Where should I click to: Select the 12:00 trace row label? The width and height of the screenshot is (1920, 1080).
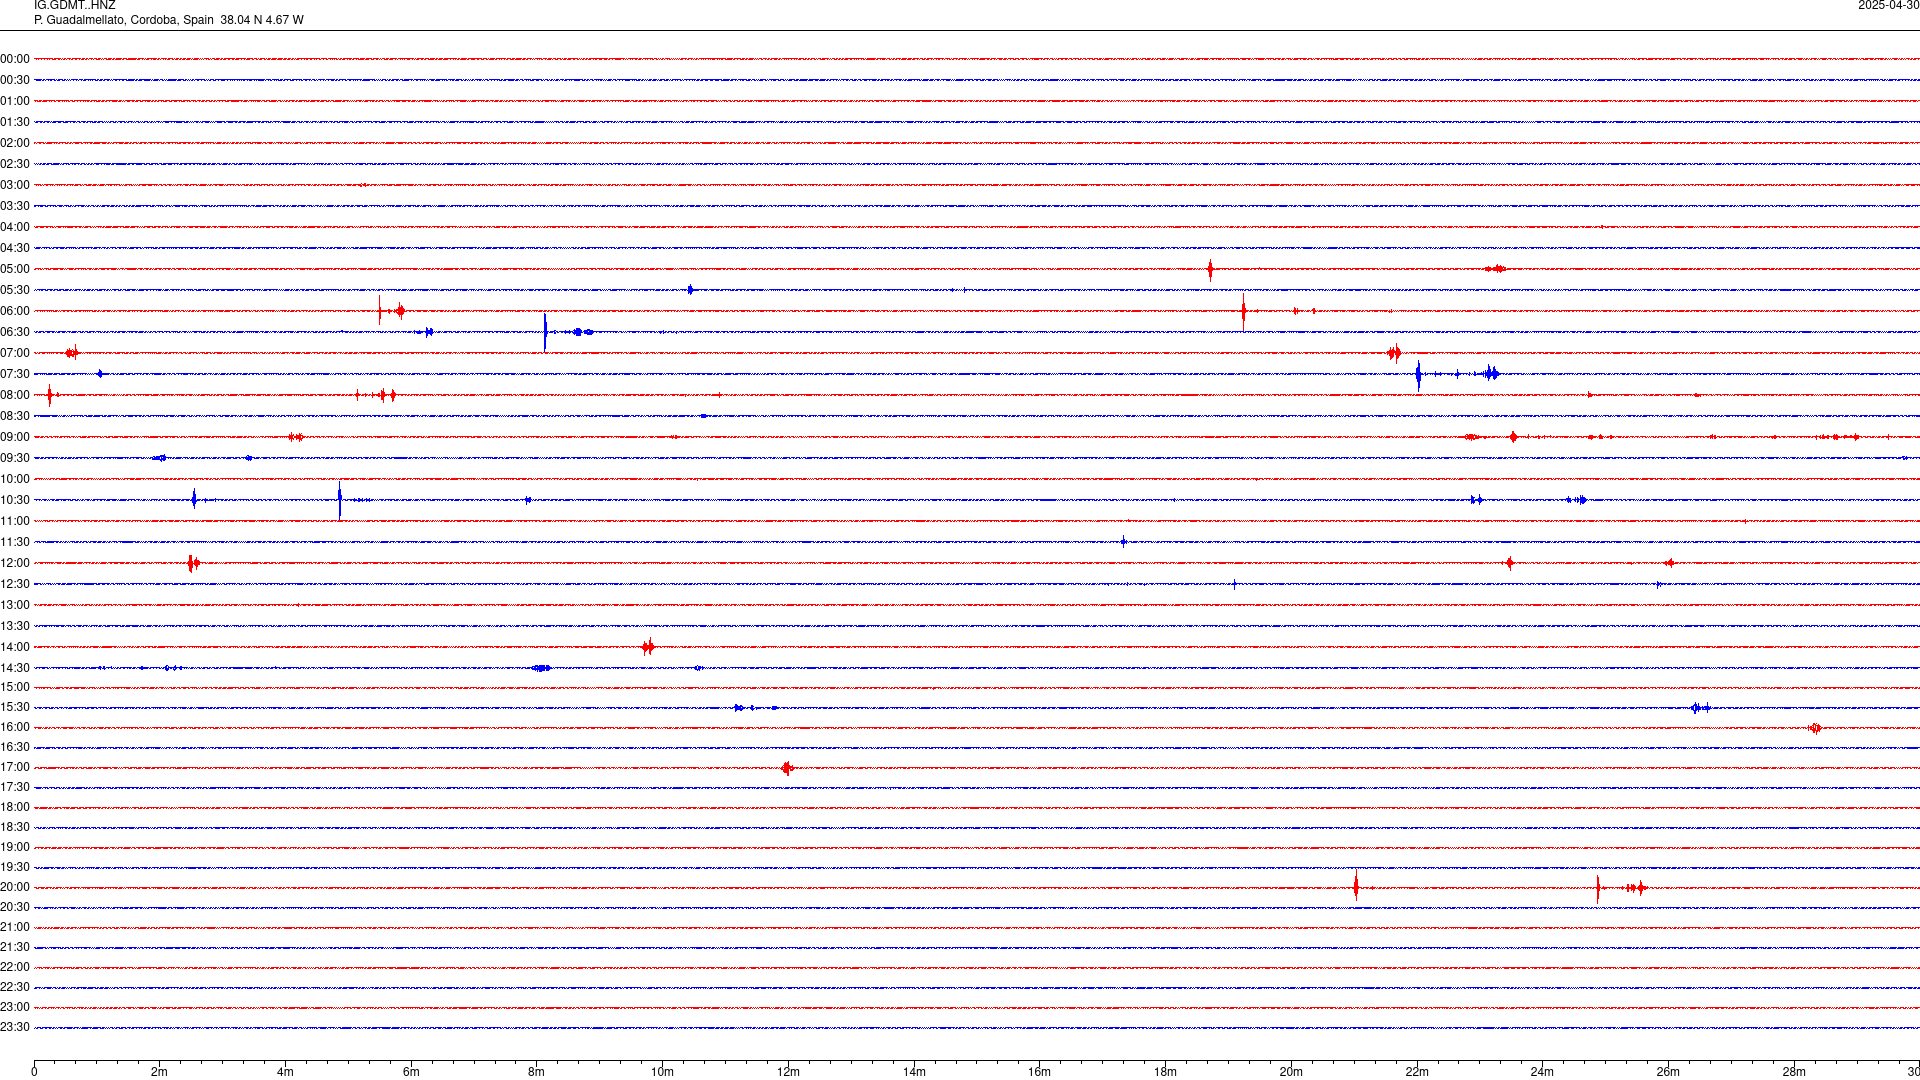[15, 563]
